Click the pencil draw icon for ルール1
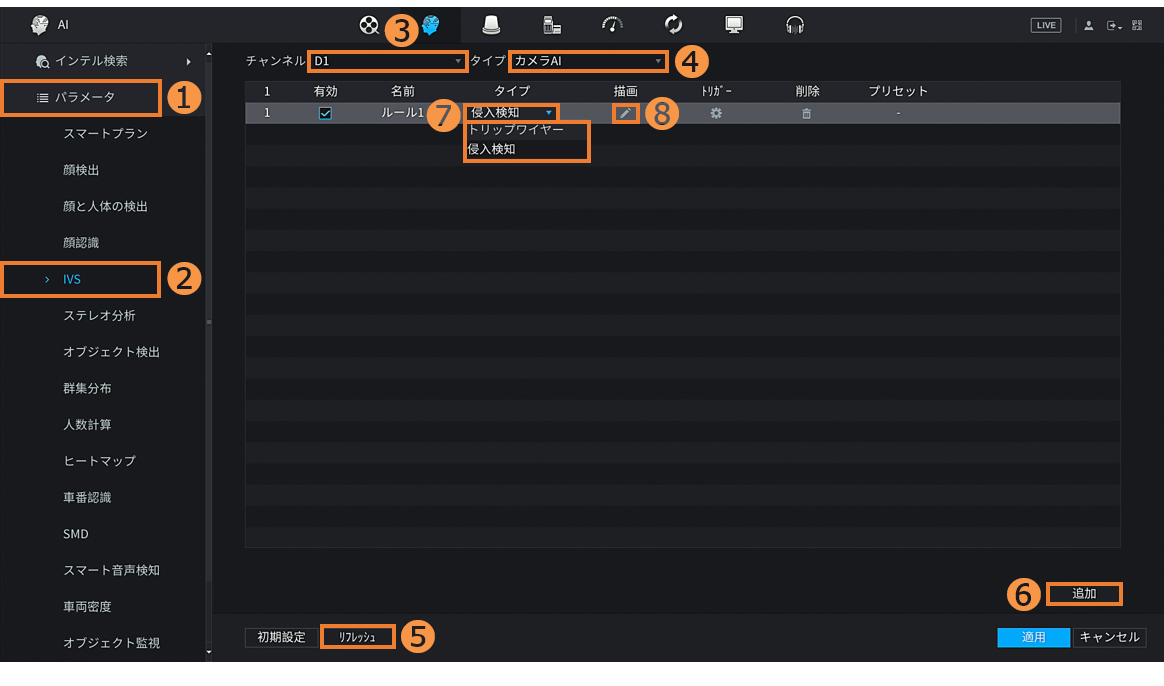The height and width of the screenshot is (686, 1164). 625,113
